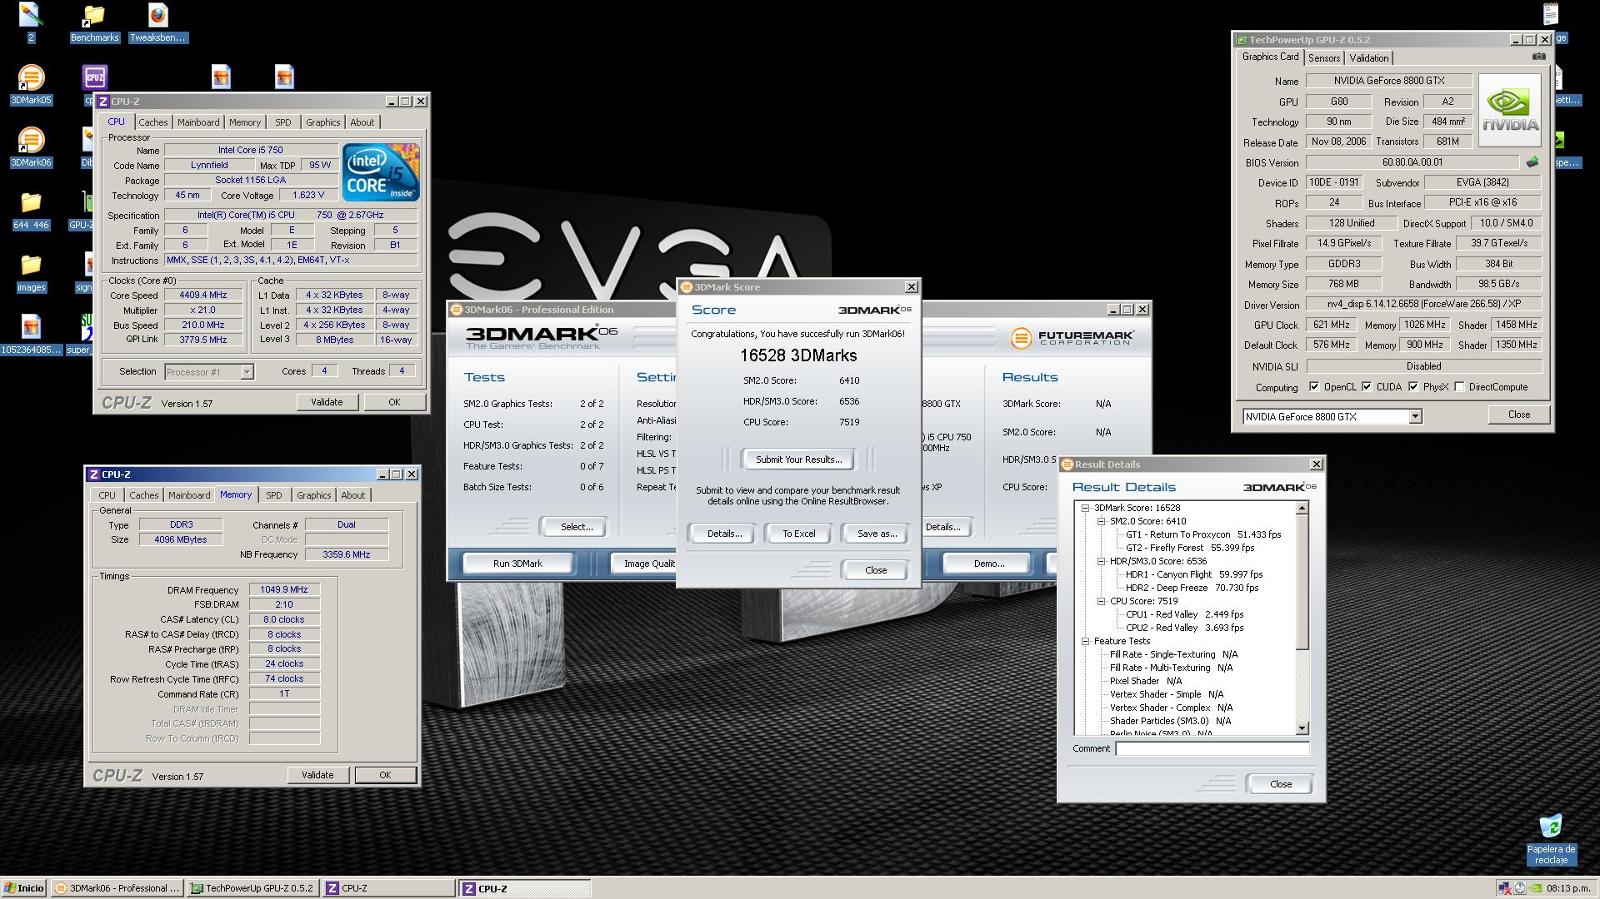Open Mainboard tab in top CPU-Z window
The height and width of the screenshot is (899, 1600).
click(198, 122)
